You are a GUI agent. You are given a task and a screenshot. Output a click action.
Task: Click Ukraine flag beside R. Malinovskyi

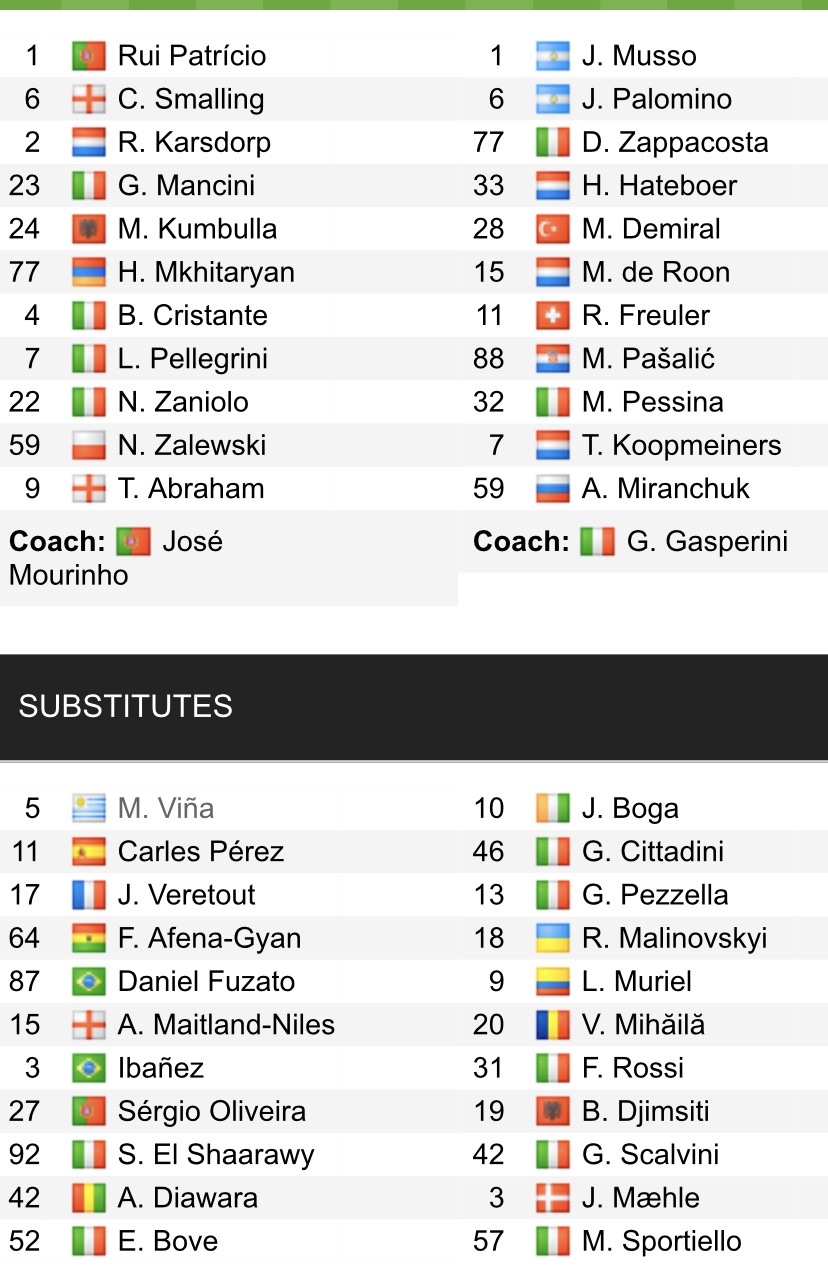pyautogui.click(x=553, y=938)
